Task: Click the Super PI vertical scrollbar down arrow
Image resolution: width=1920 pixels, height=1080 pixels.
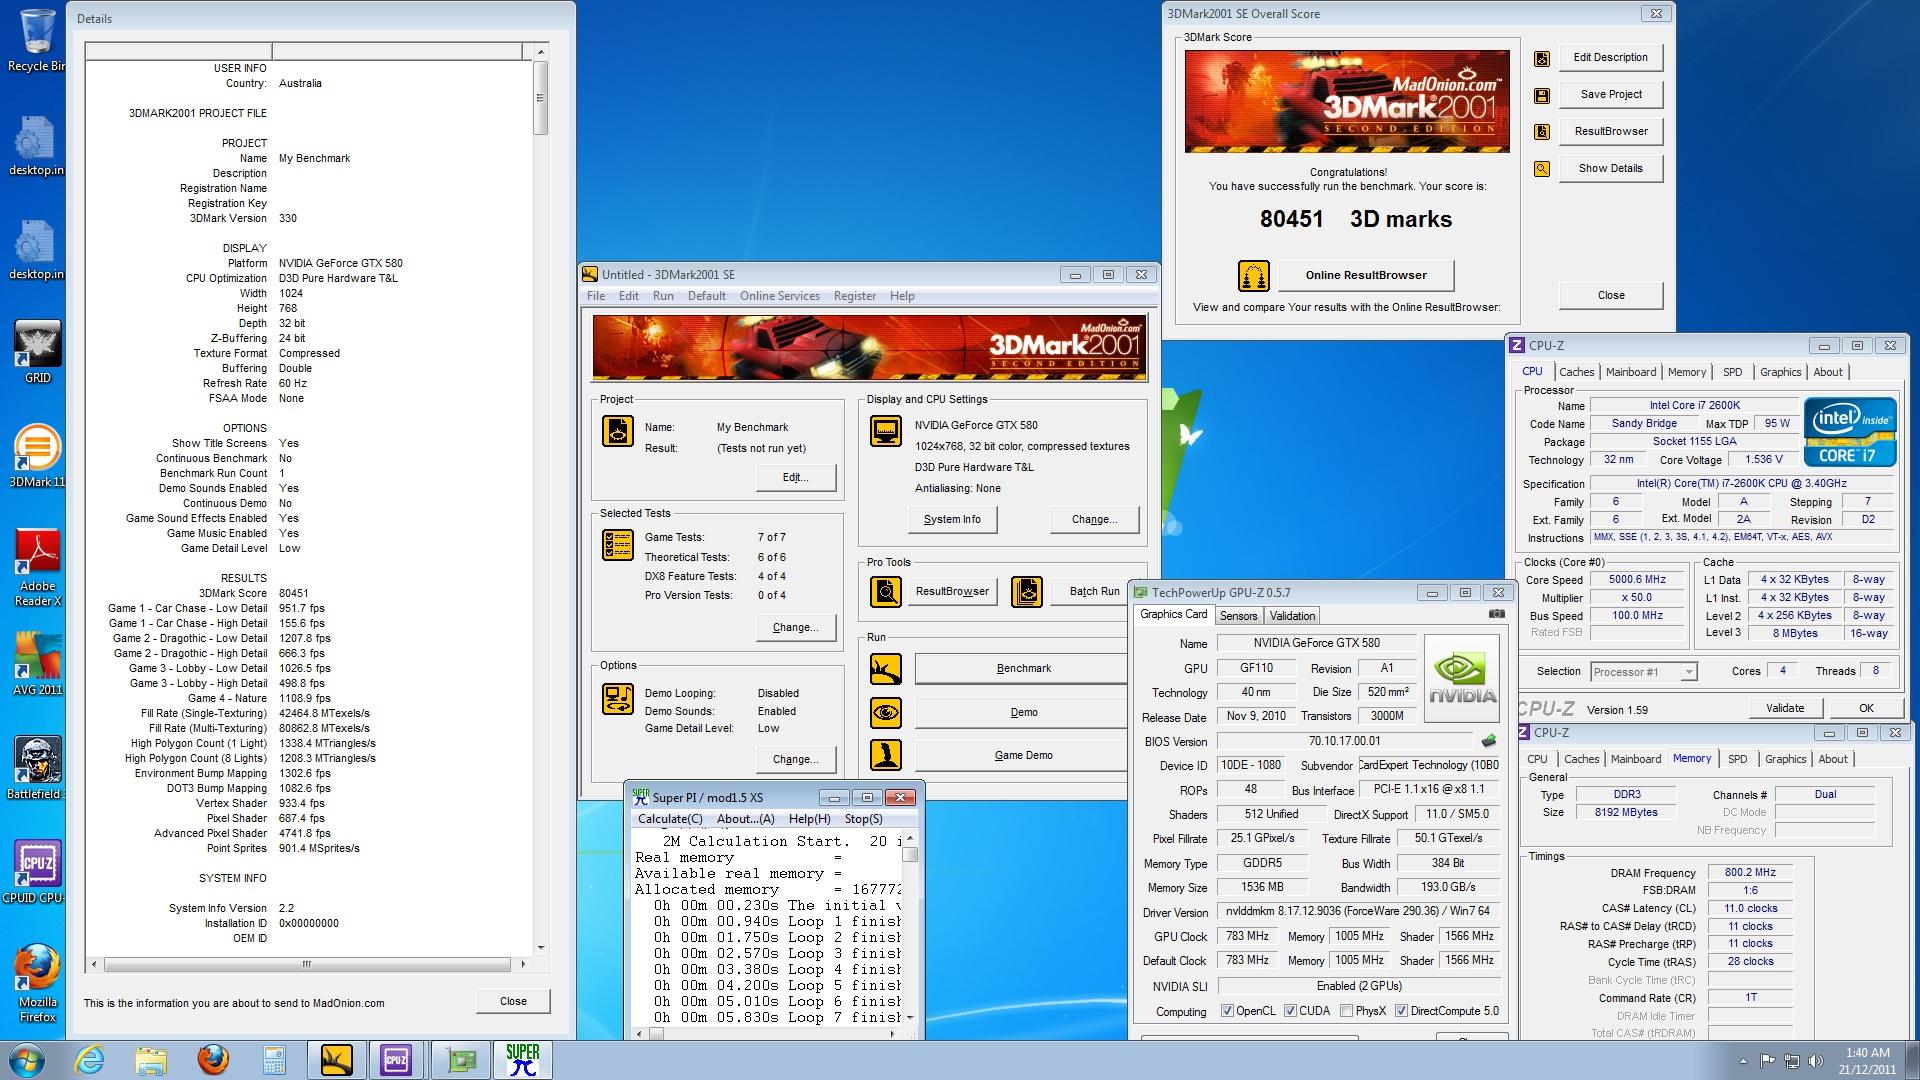Action: click(x=909, y=1017)
